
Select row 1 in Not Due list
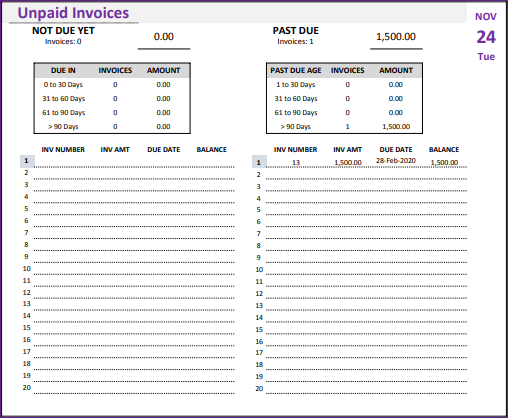(127, 161)
